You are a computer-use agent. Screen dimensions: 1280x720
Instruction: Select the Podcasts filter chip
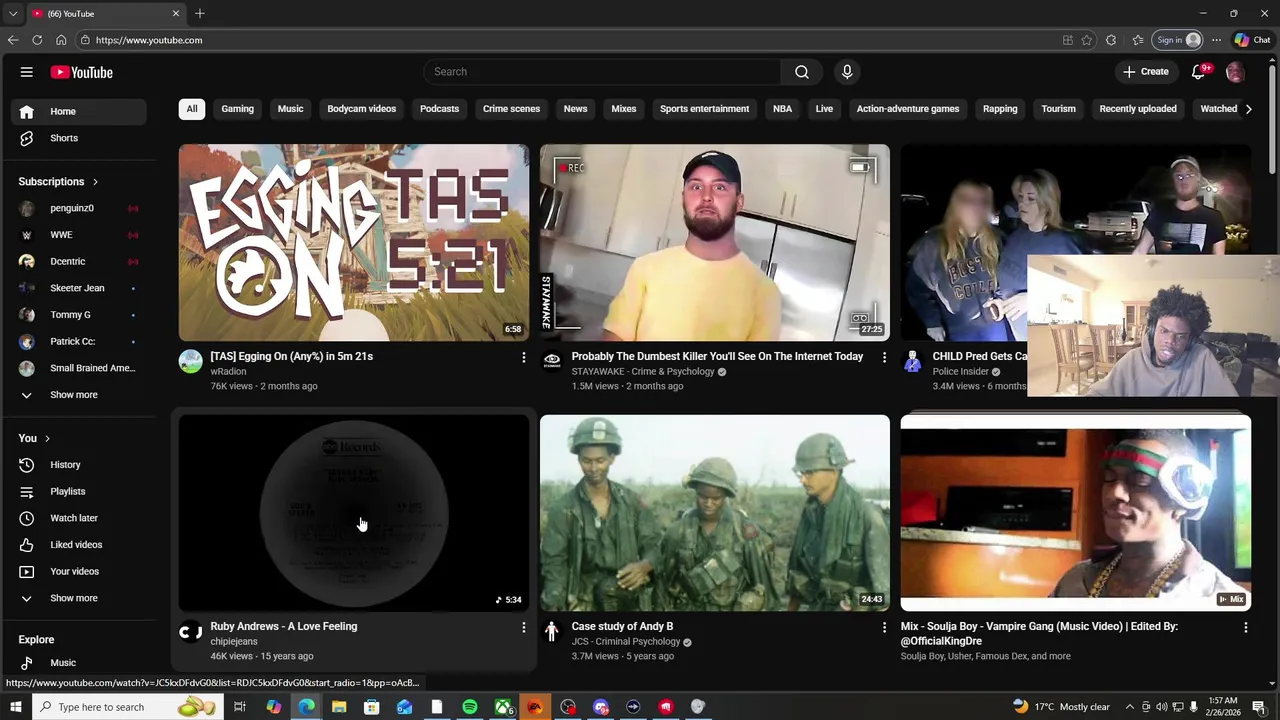pos(440,109)
